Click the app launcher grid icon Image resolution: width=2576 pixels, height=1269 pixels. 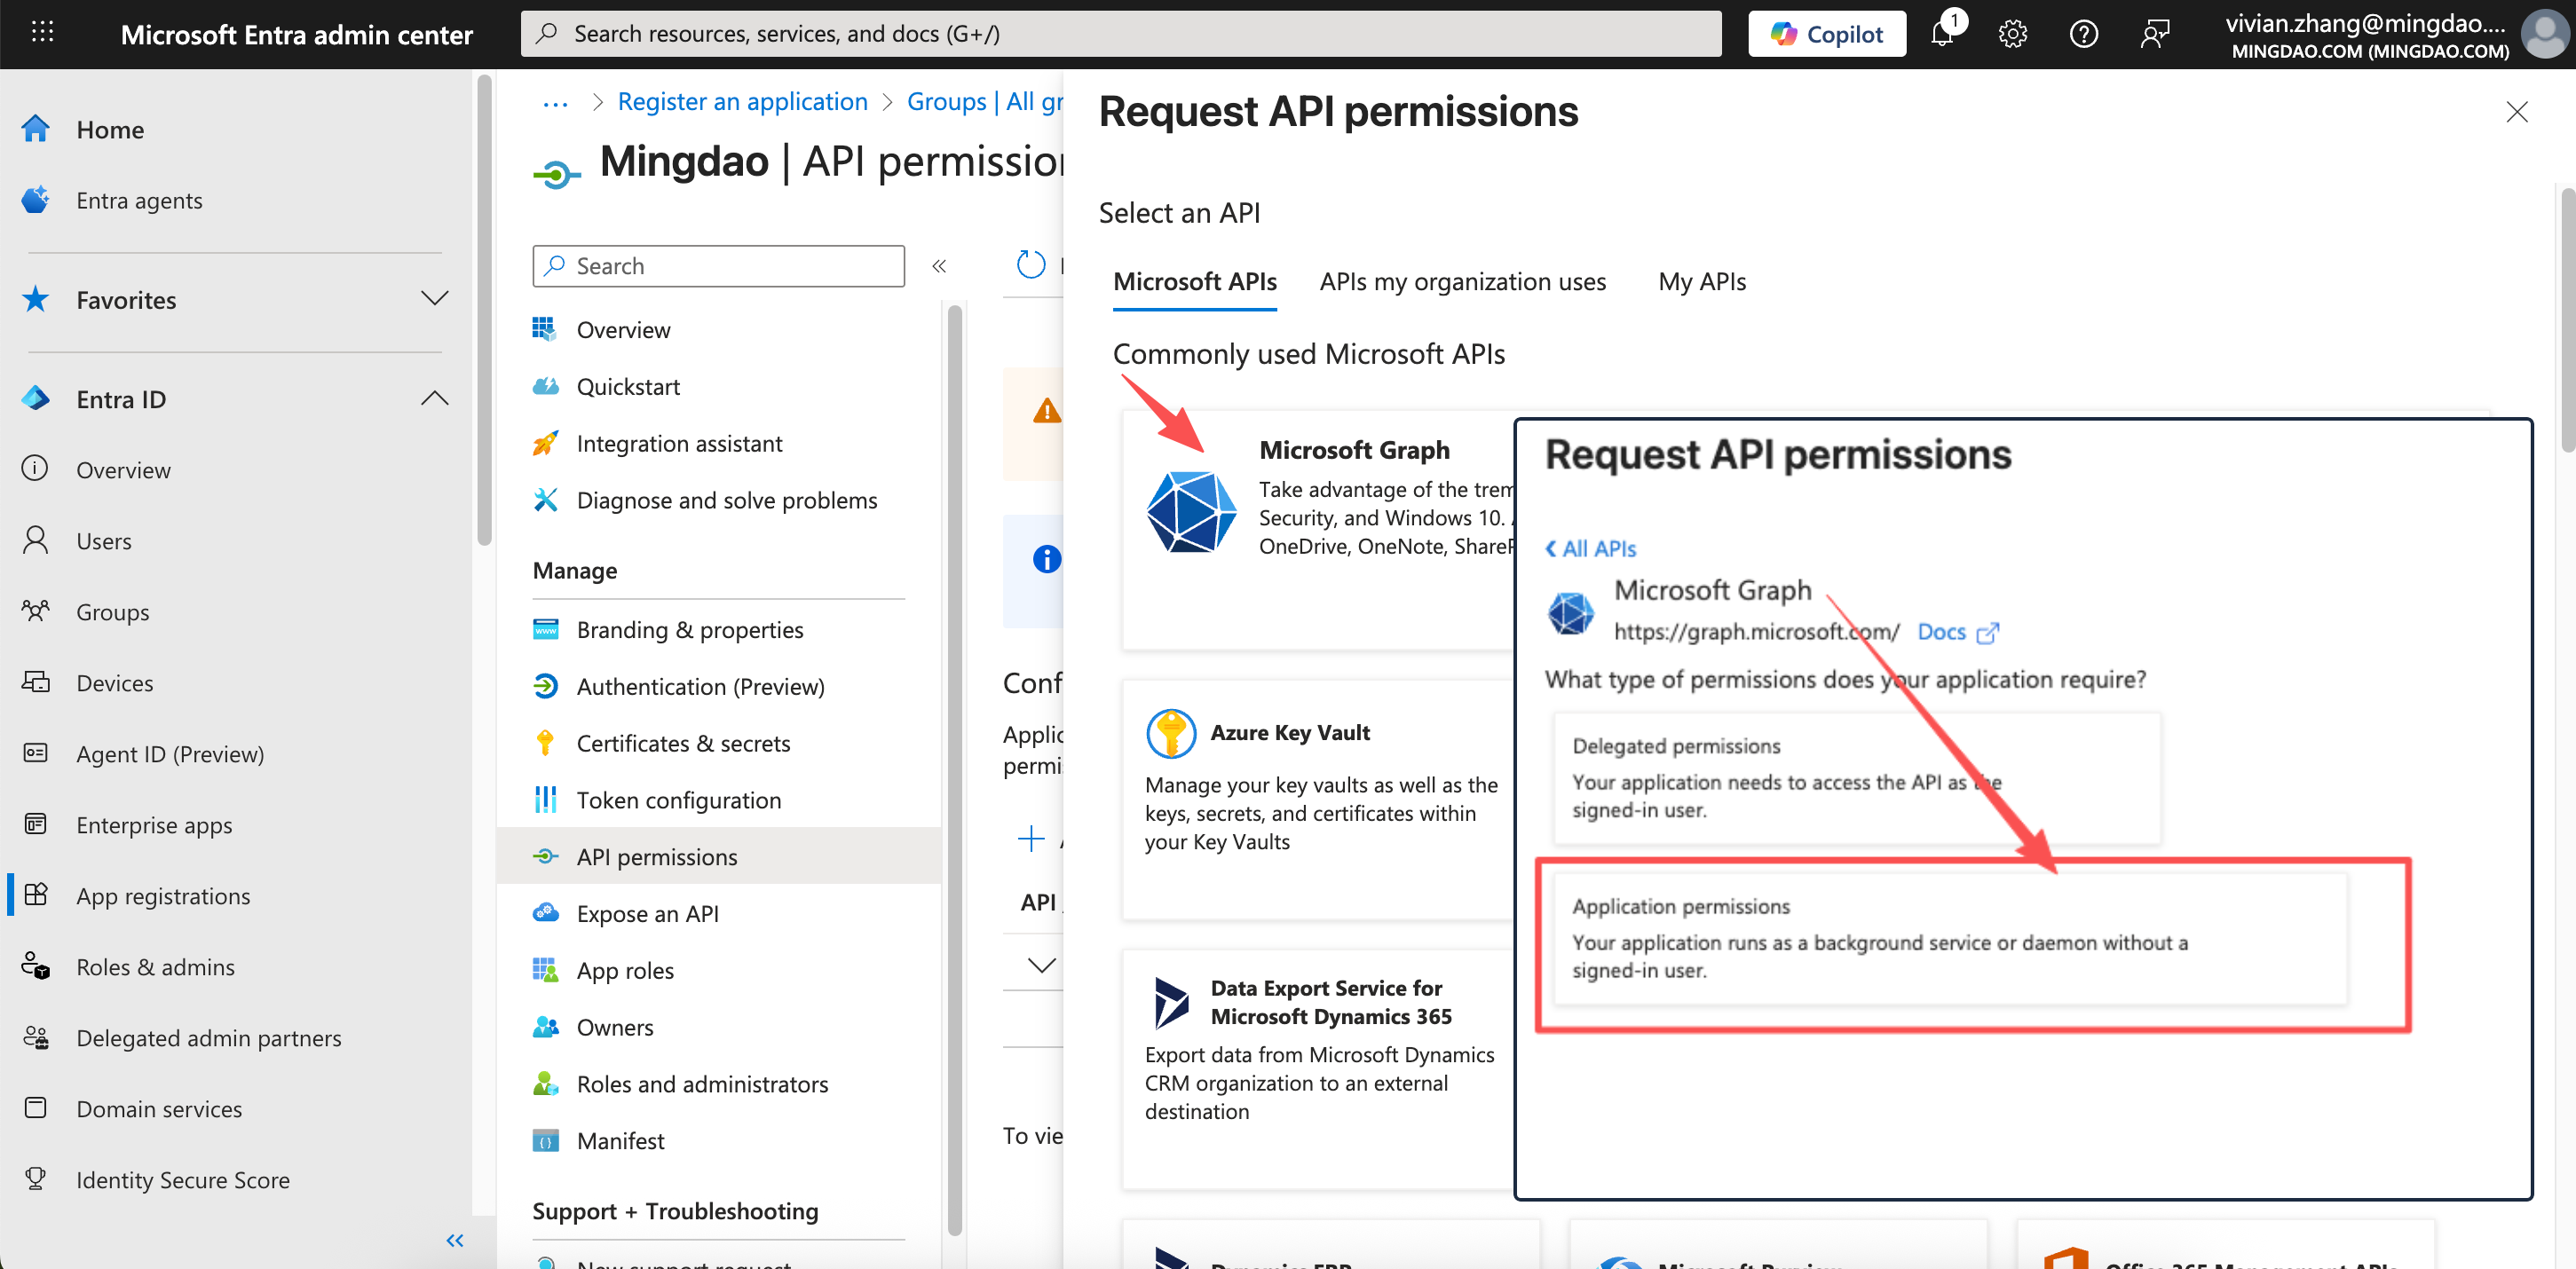(x=42, y=34)
